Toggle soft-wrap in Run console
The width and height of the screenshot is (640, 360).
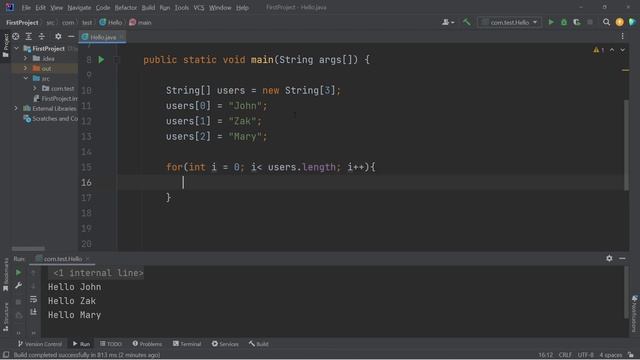[33, 300]
